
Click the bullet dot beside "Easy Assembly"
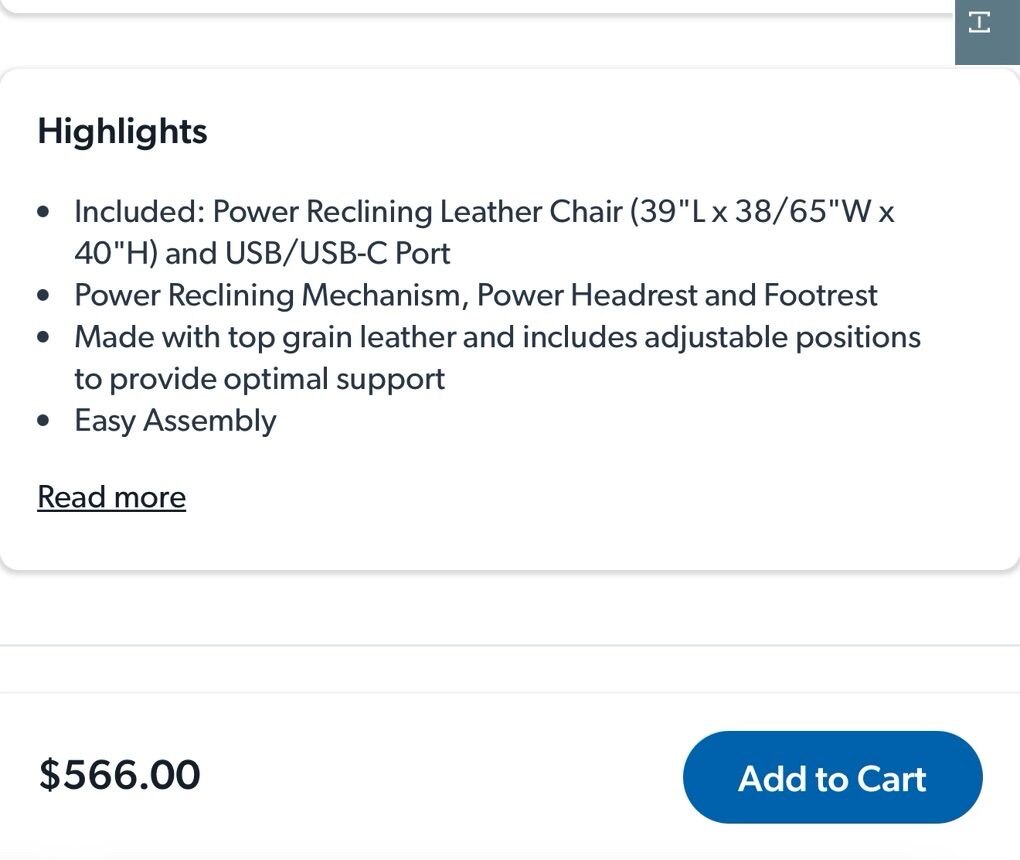[x=43, y=421]
